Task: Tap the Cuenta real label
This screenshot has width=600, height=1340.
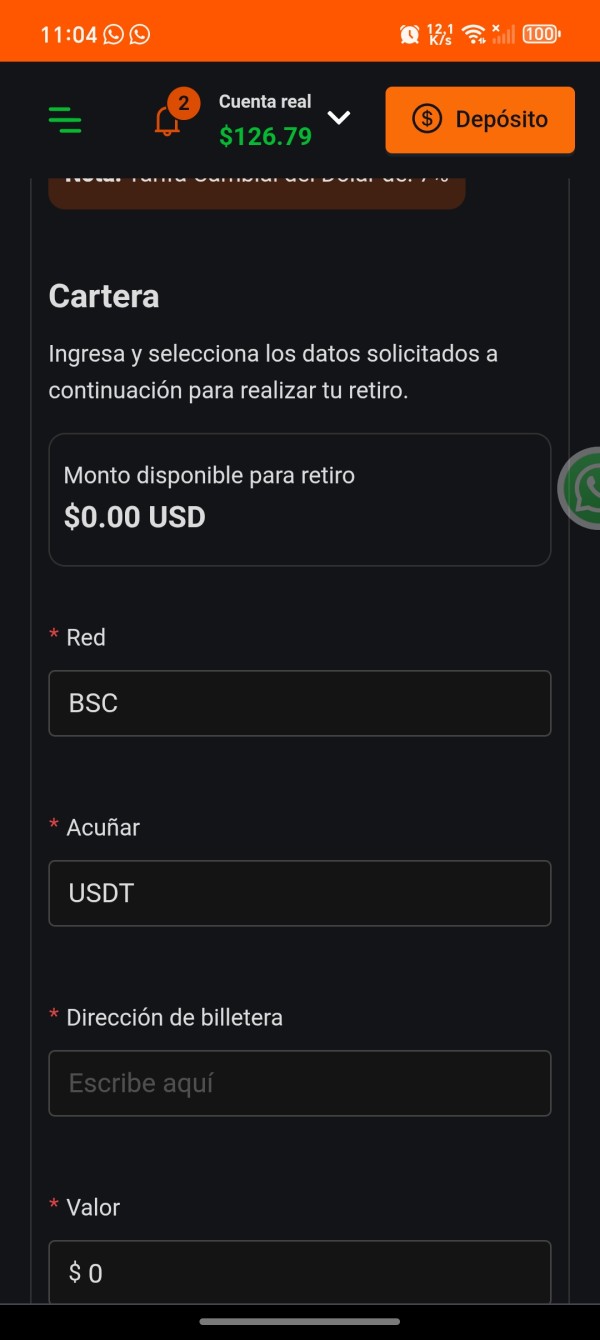Action: 265,101
